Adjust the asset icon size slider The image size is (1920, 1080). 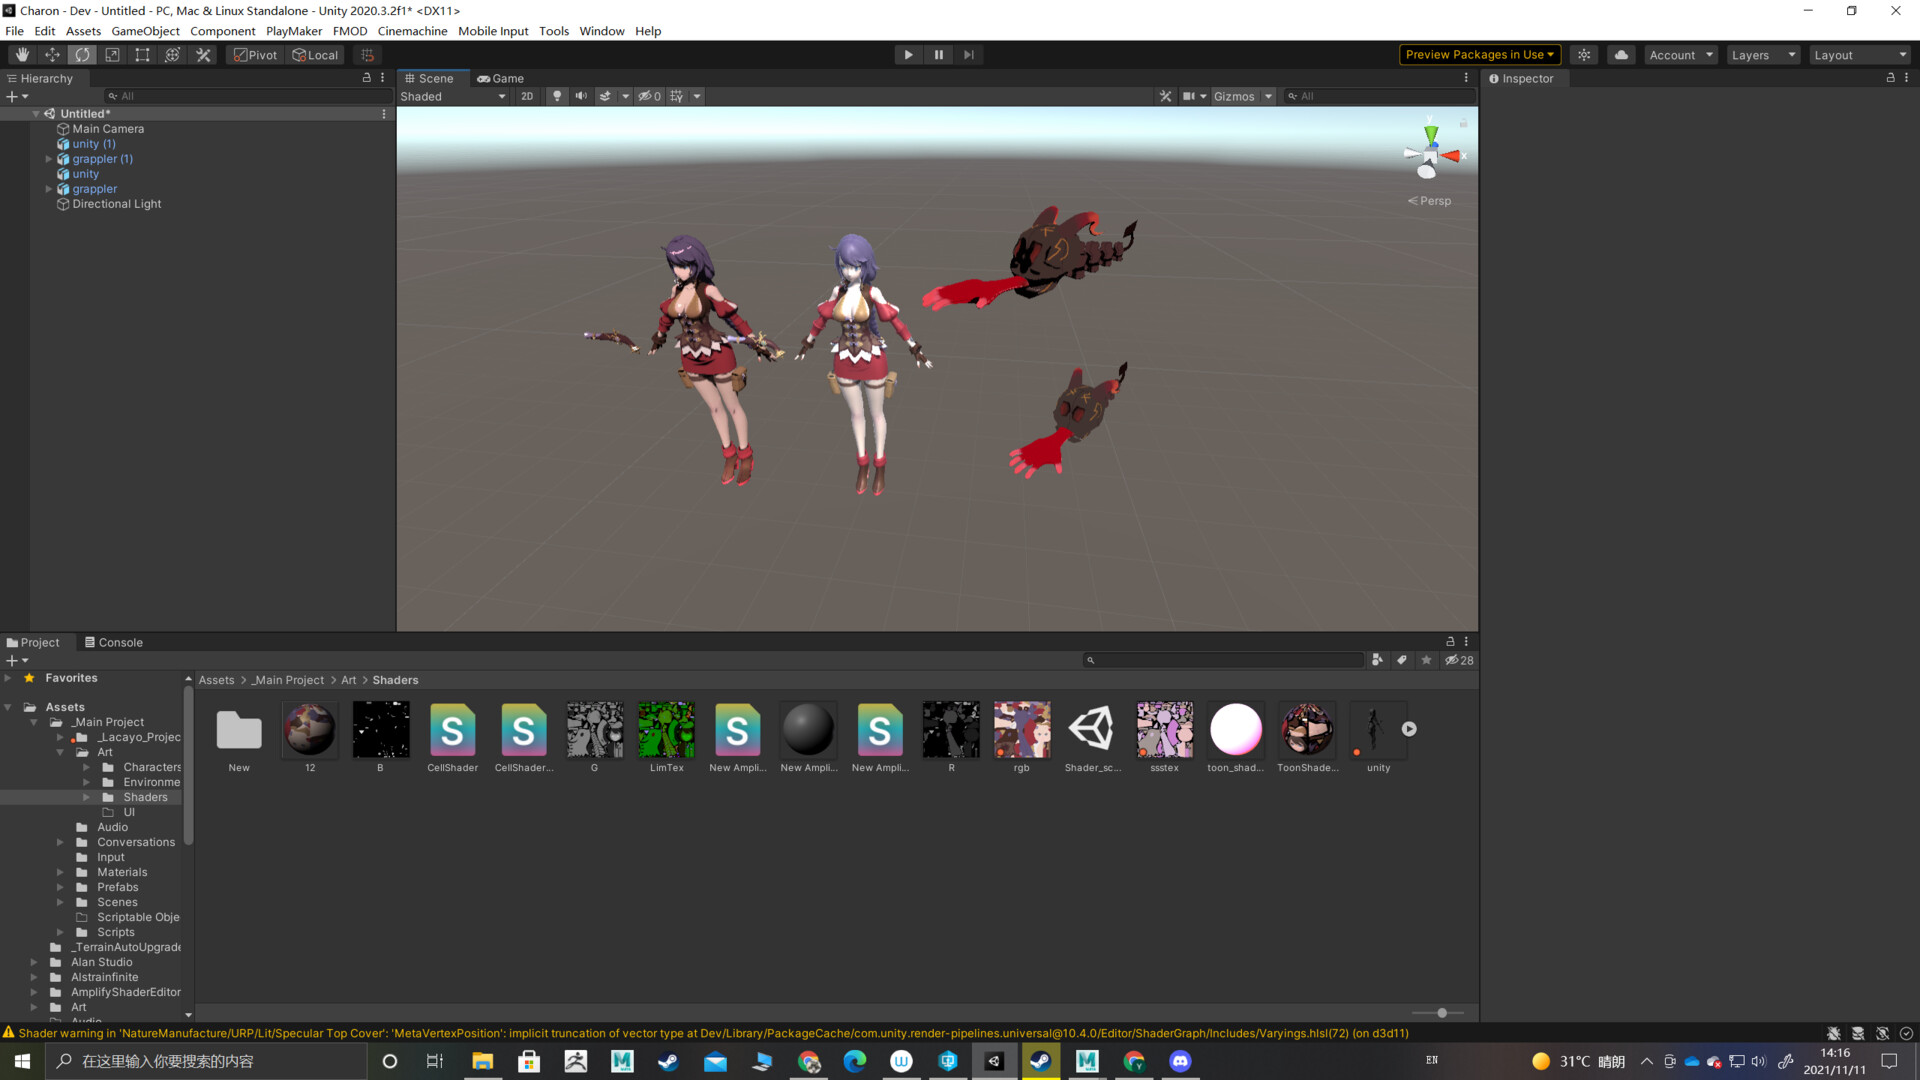1441,1013
